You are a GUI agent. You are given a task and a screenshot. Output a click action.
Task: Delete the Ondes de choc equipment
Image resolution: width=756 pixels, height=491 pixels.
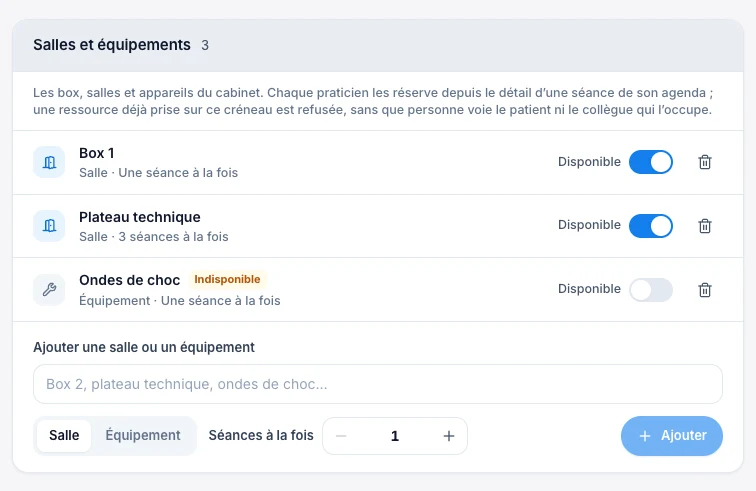click(x=705, y=290)
